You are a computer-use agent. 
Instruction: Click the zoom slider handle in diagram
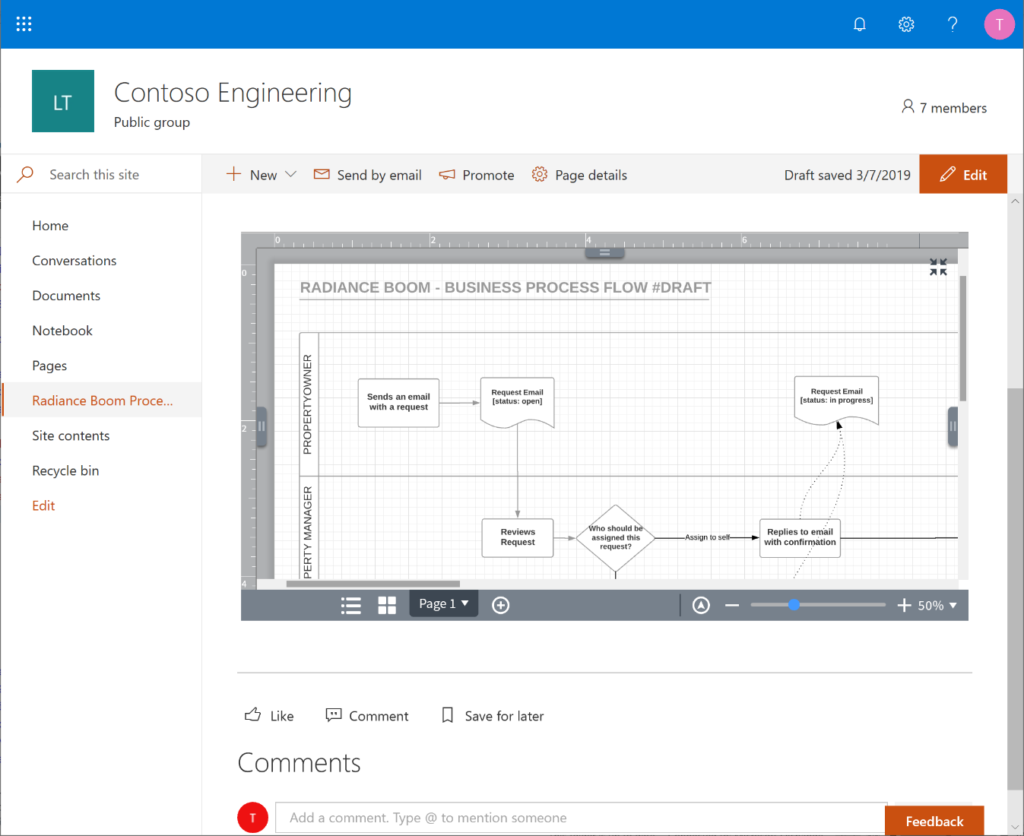pyautogui.click(x=793, y=605)
